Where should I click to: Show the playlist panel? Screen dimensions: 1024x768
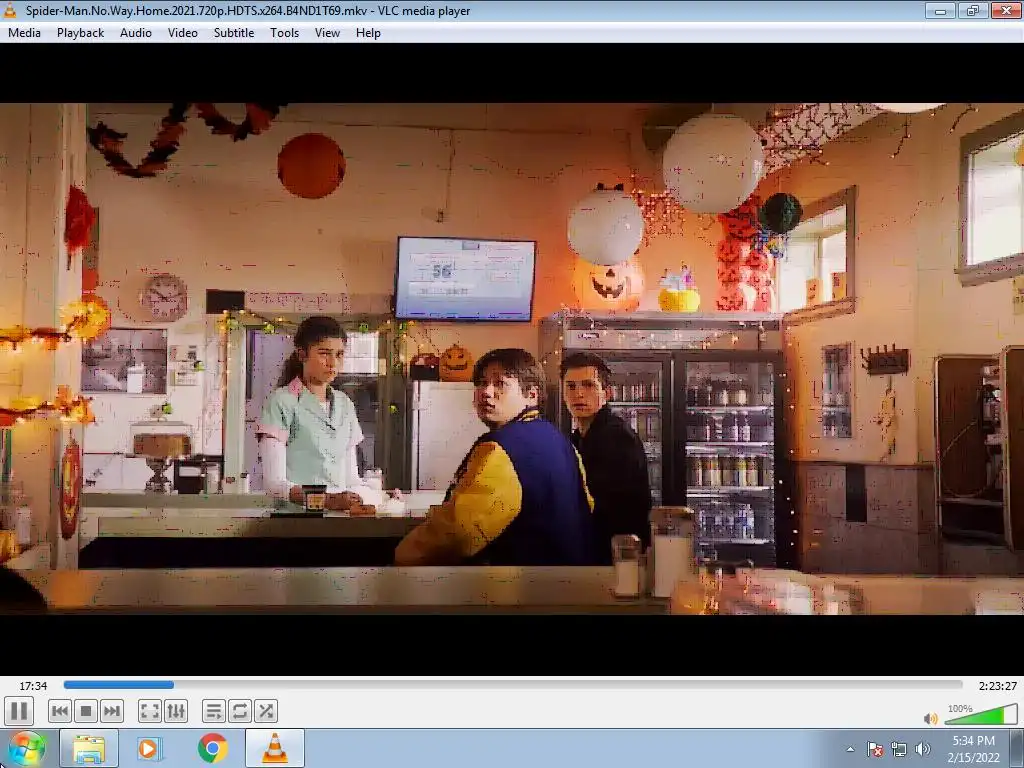(x=214, y=711)
